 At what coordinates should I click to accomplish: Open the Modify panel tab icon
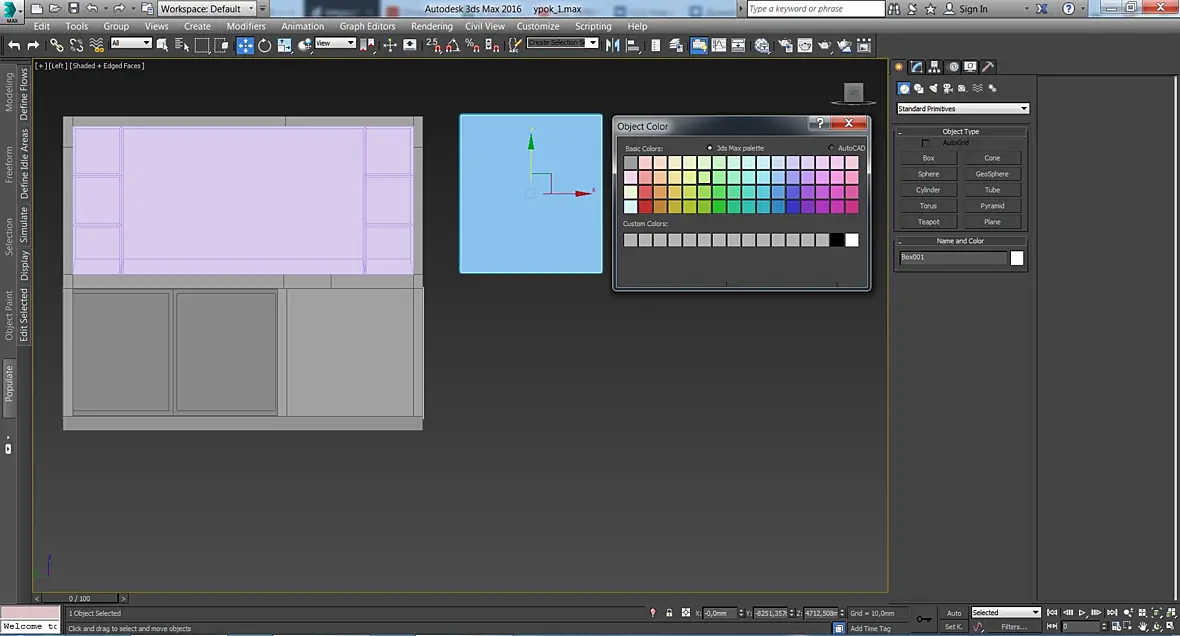pyautogui.click(x=917, y=67)
